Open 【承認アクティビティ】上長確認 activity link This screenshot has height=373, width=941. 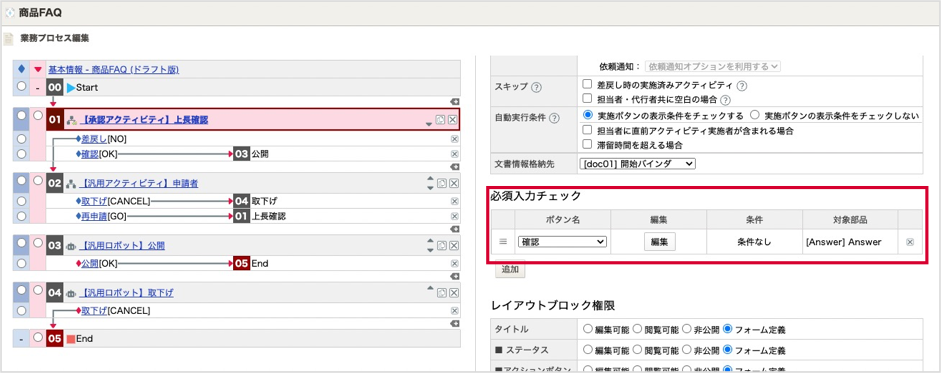coord(144,120)
